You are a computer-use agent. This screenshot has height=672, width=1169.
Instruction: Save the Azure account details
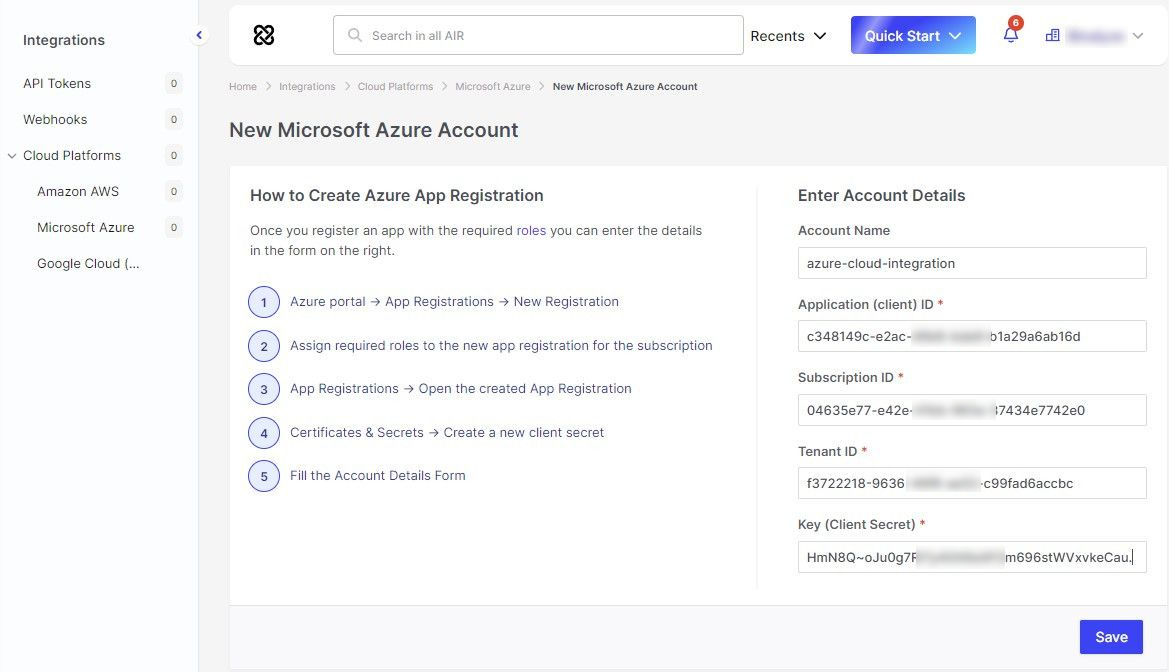pos(1110,637)
